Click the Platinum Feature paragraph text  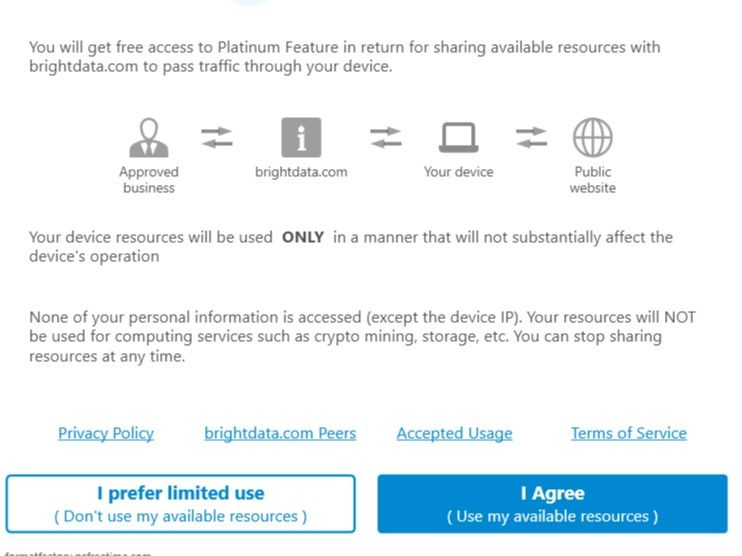tap(344, 57)
